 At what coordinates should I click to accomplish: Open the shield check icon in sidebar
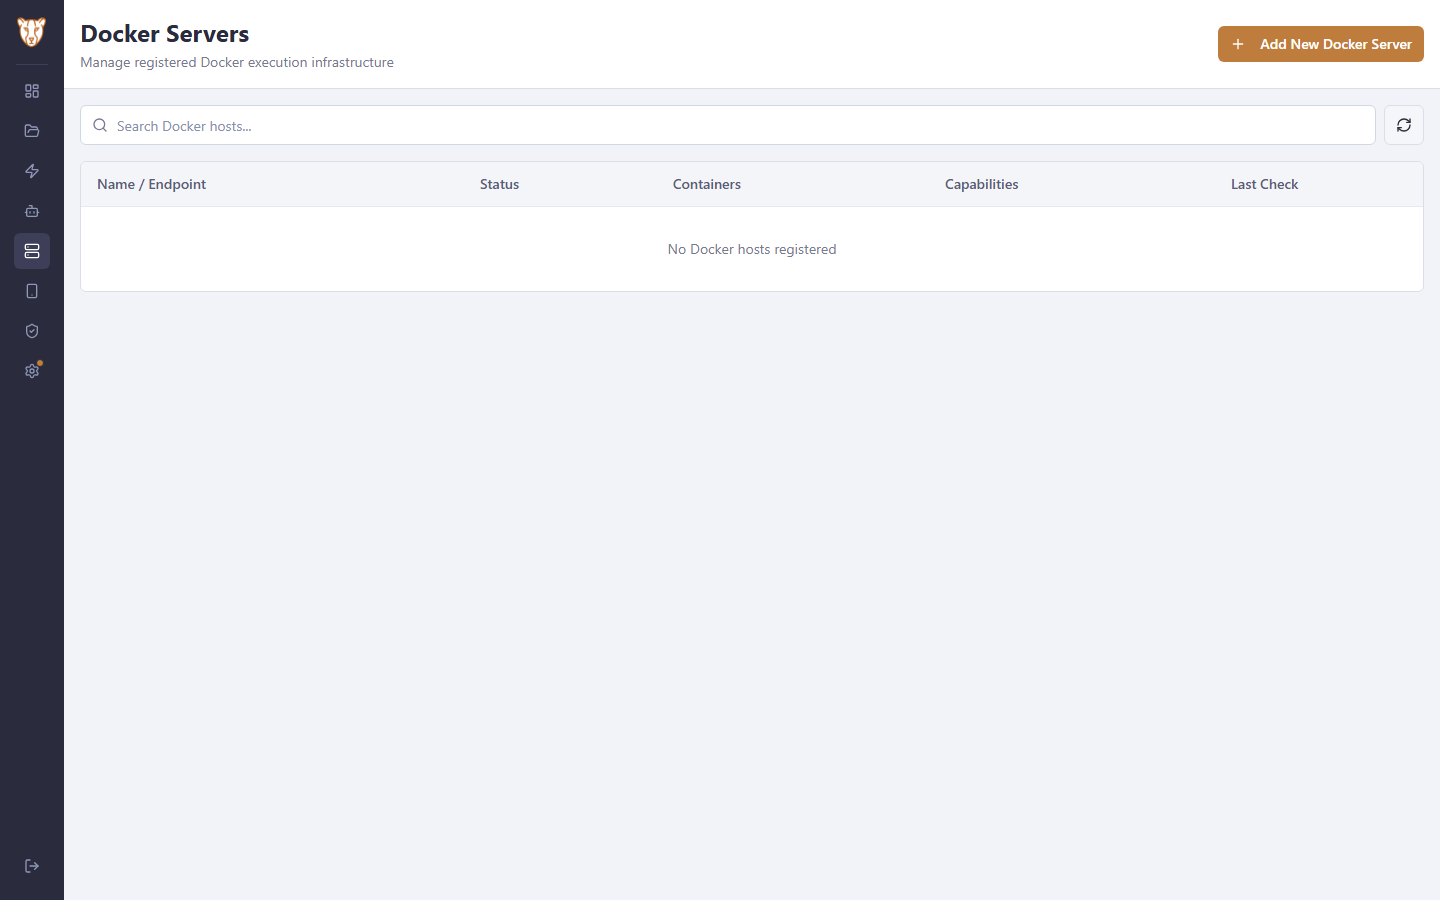[32, 331]
